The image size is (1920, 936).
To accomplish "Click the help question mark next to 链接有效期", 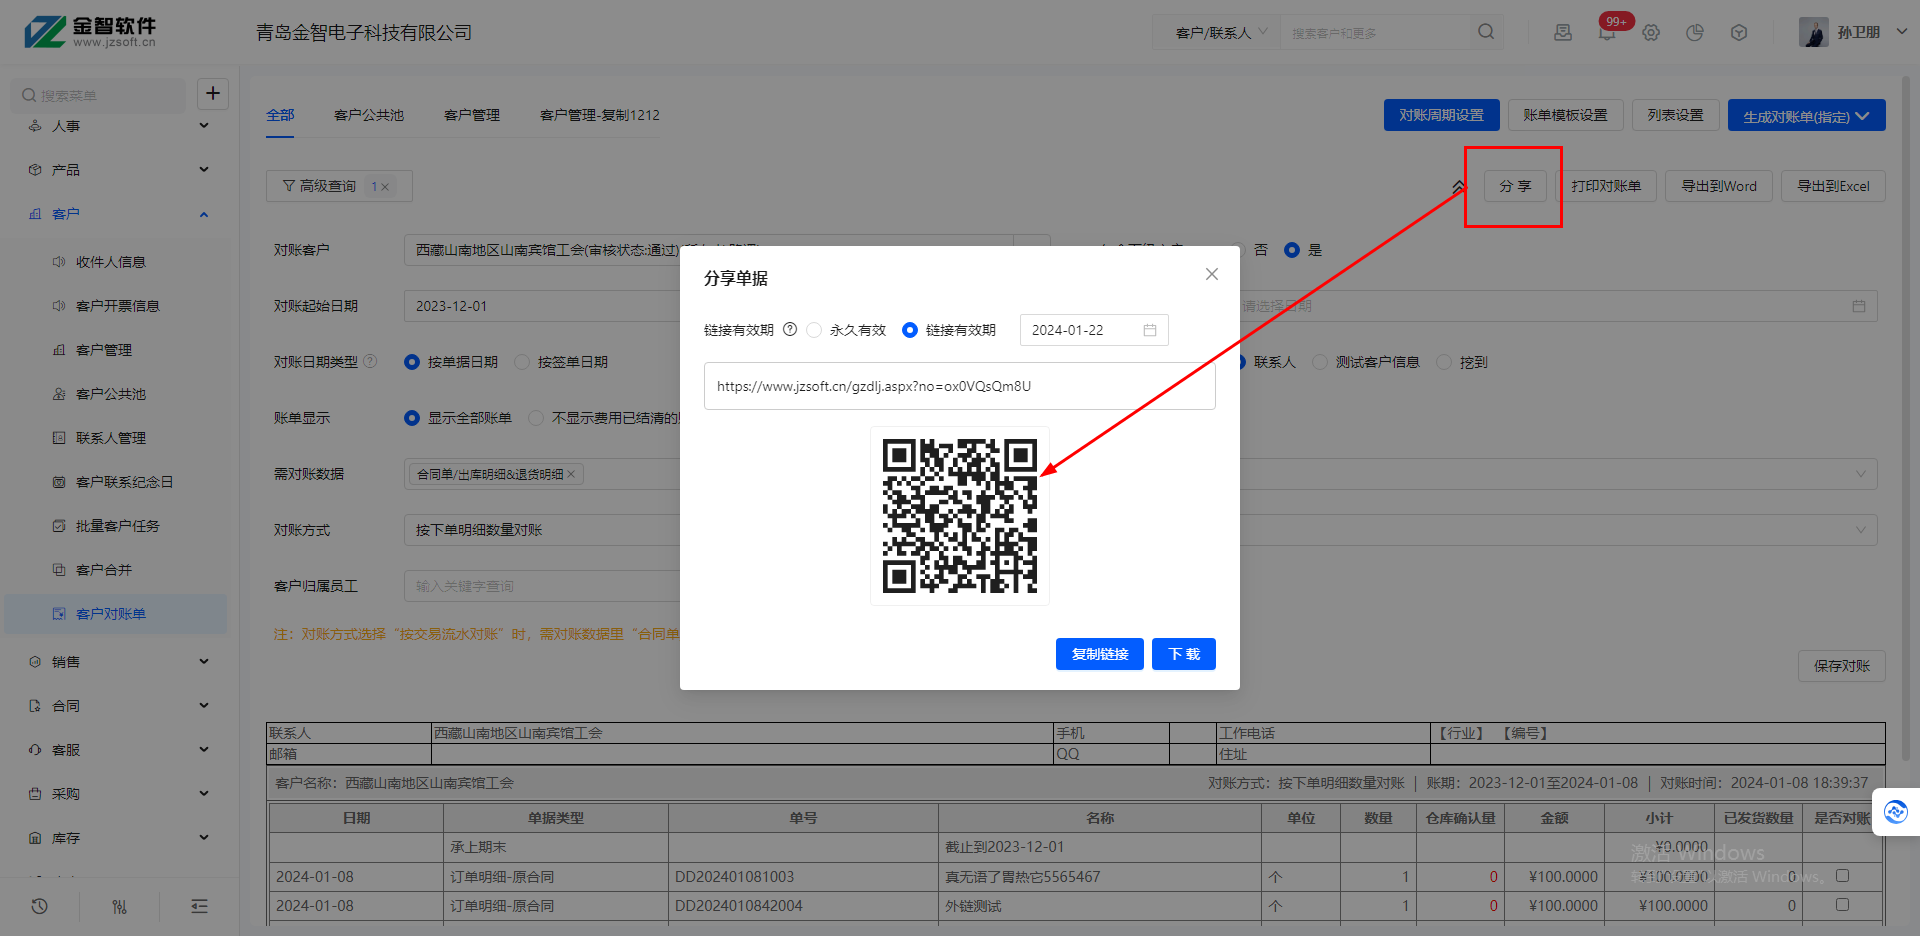I will [x=790, y=329].
